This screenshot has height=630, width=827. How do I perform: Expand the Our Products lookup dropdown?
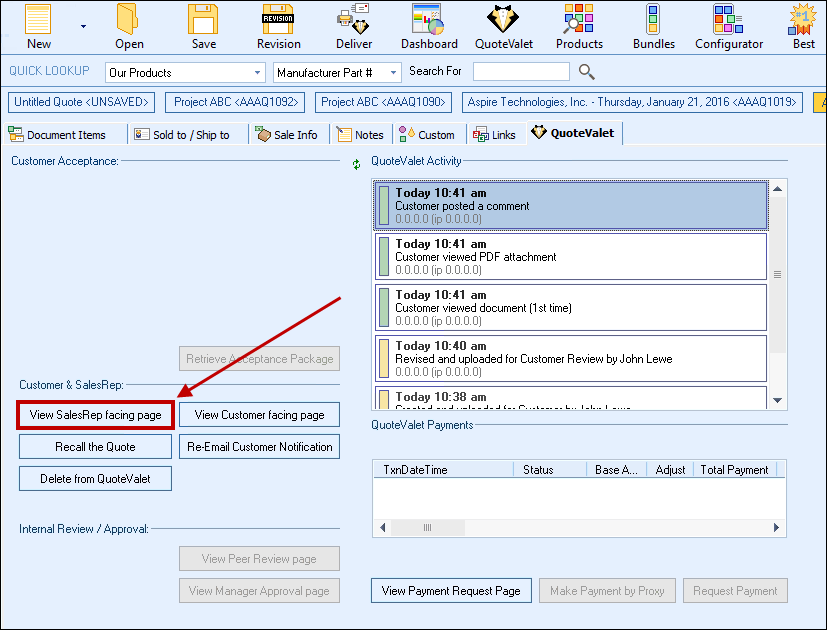coord(257,73)
